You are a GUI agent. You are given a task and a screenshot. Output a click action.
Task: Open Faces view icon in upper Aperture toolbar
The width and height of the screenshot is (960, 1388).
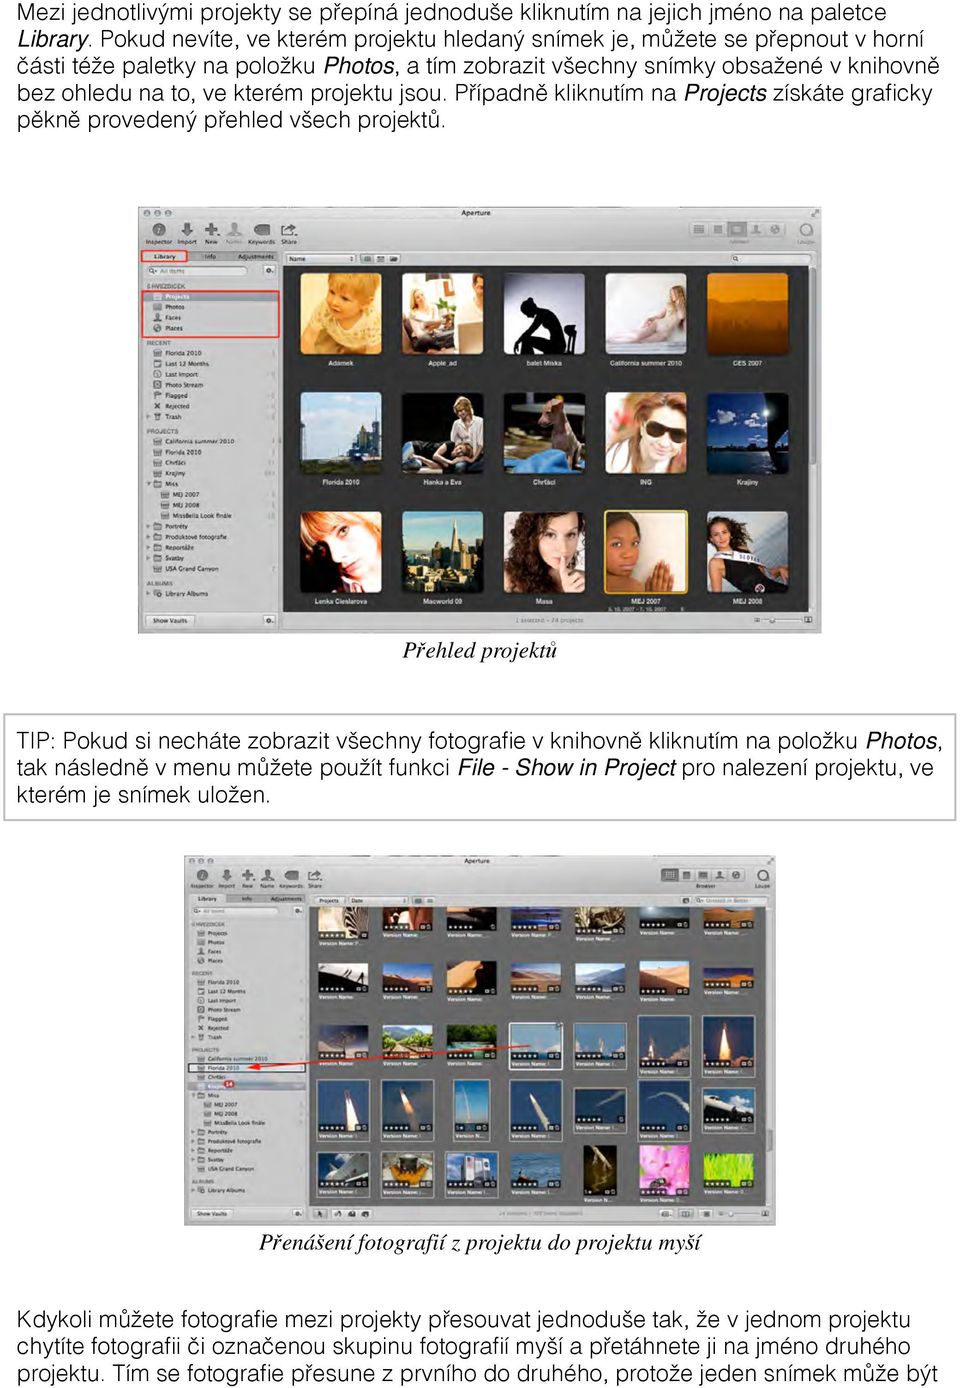(755, 229)
